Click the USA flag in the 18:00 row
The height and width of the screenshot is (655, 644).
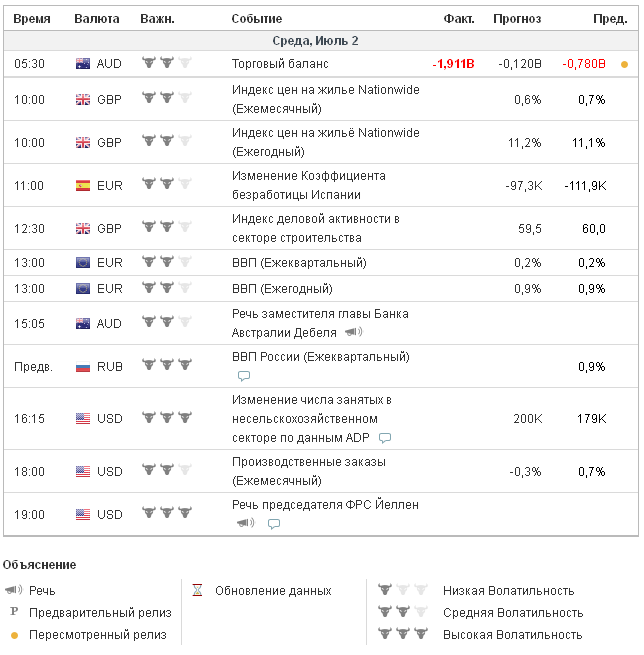coord(83,471)
